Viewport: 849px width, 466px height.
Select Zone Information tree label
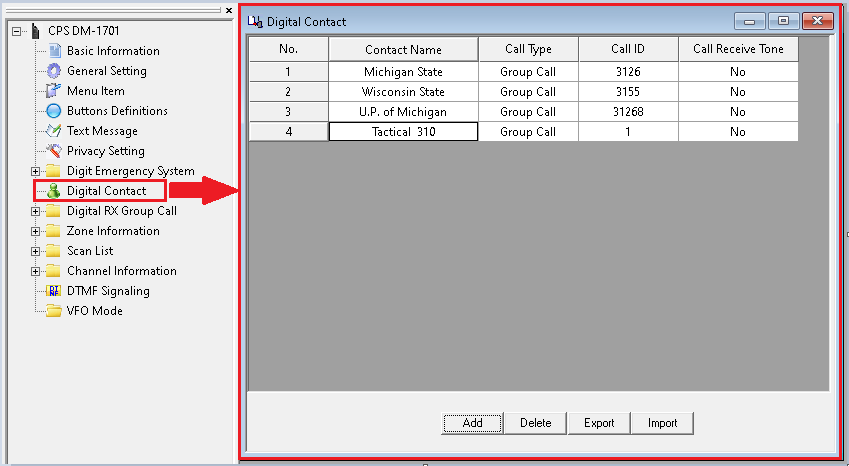[113, 231]
